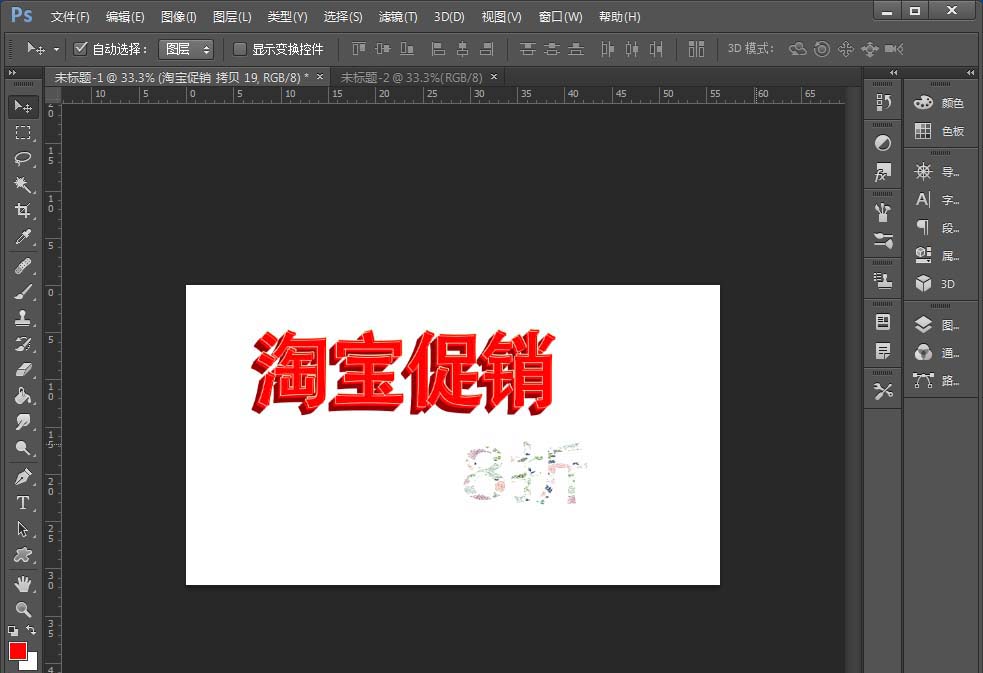Screen dimensions: 983x673
Task: Open the 通道 channels panel button
Action: 940,353
